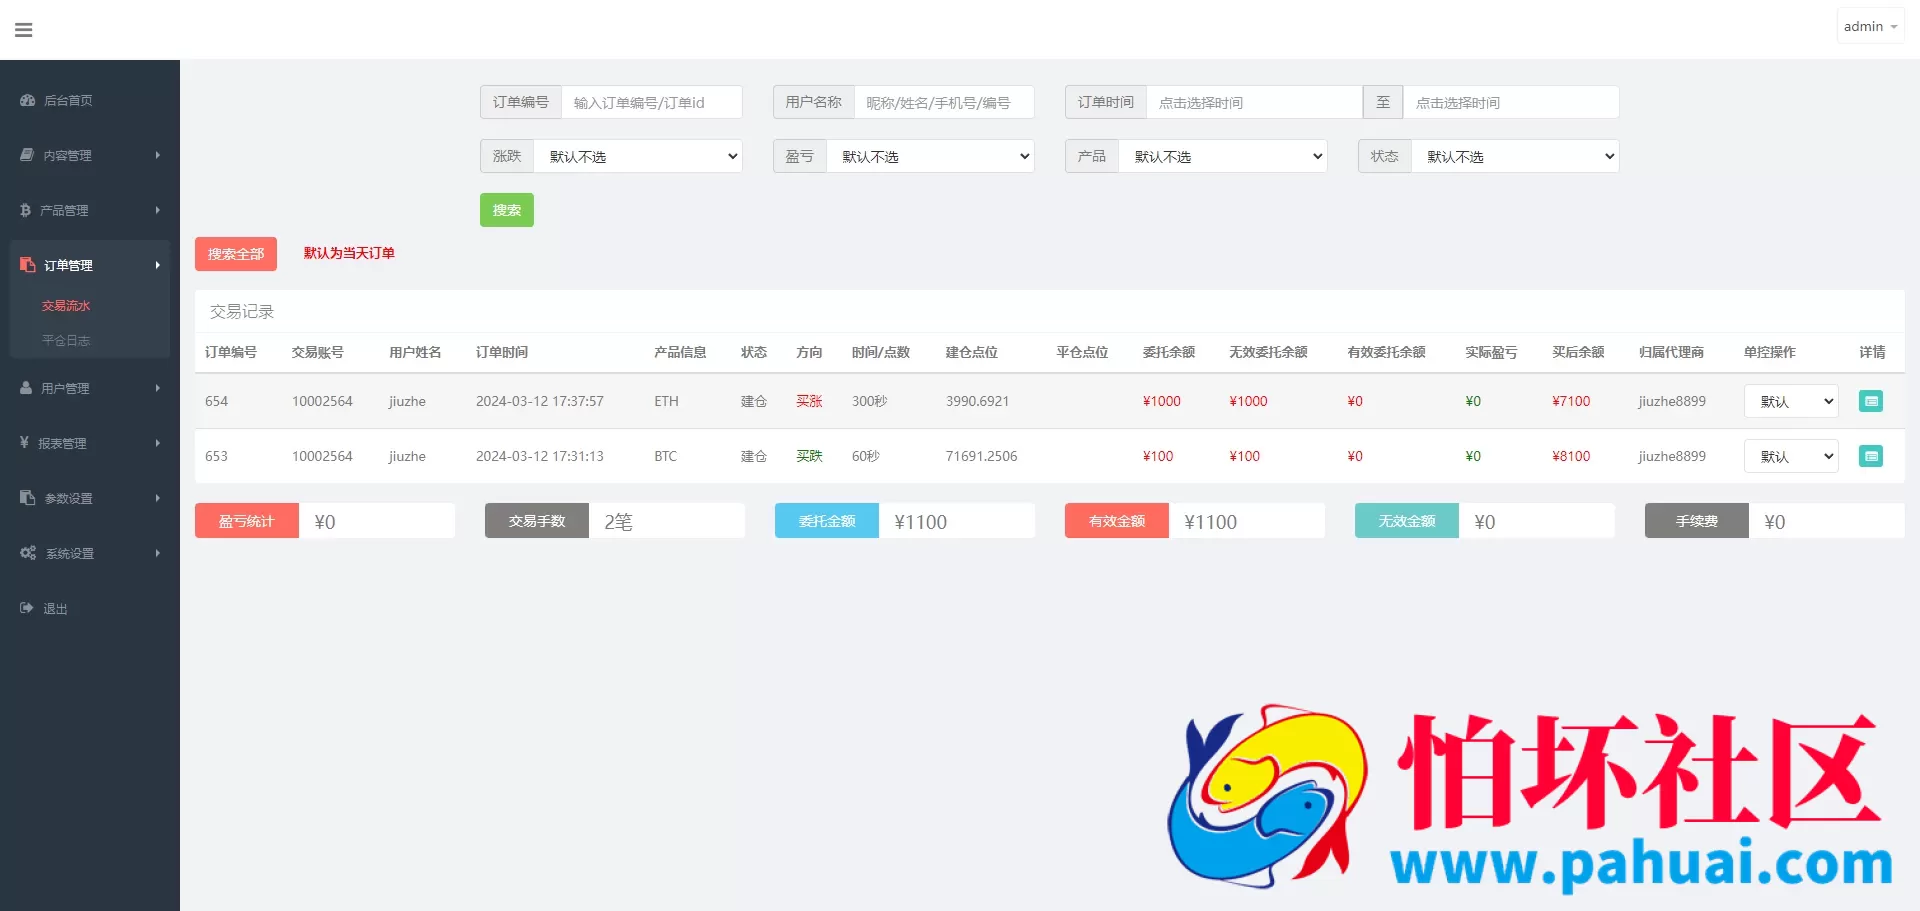The width and height of the screenshot is (1920, 911).
Task: Change order 653 单控操作 to non-default
Action: (x=1790, y=456)
